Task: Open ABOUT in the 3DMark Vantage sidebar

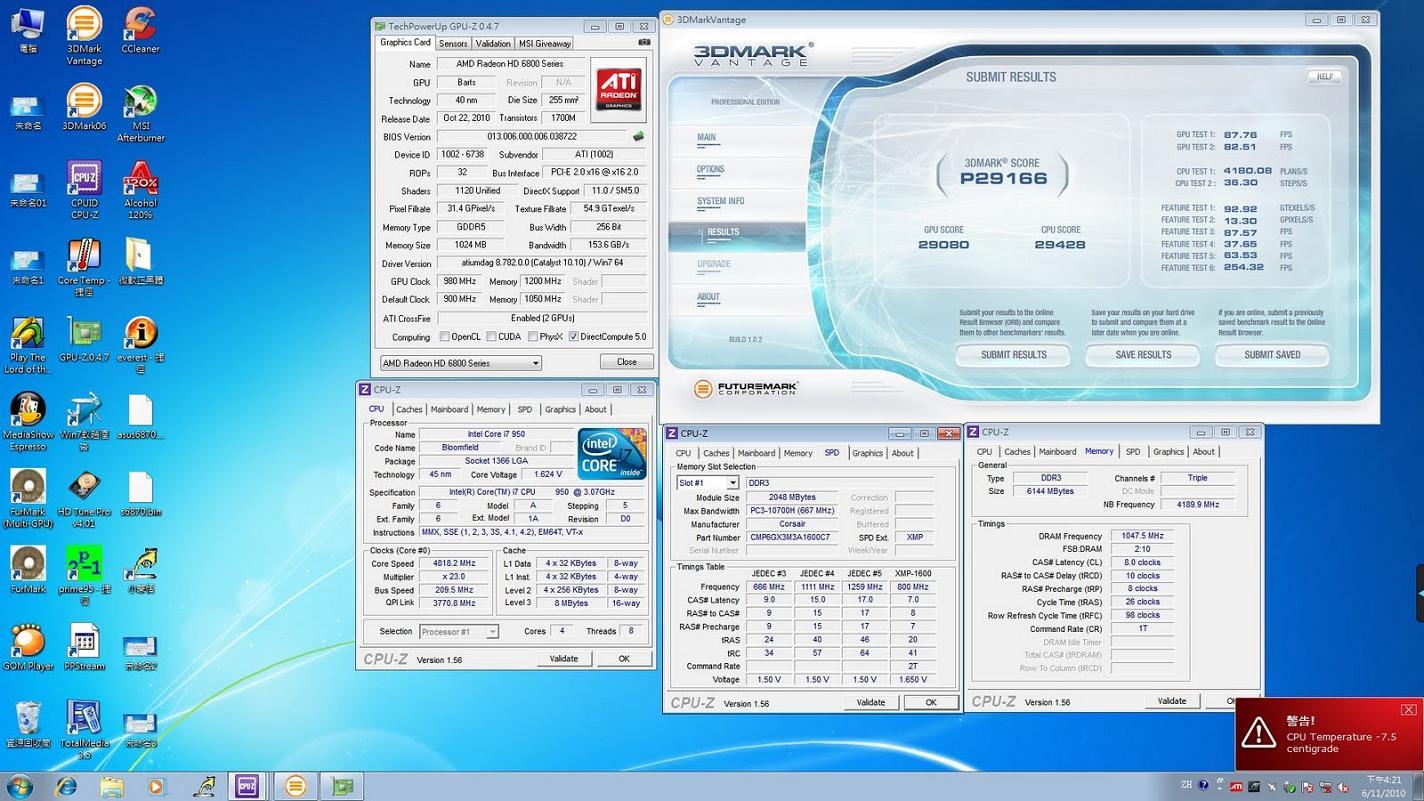Action: coord(708,297)
